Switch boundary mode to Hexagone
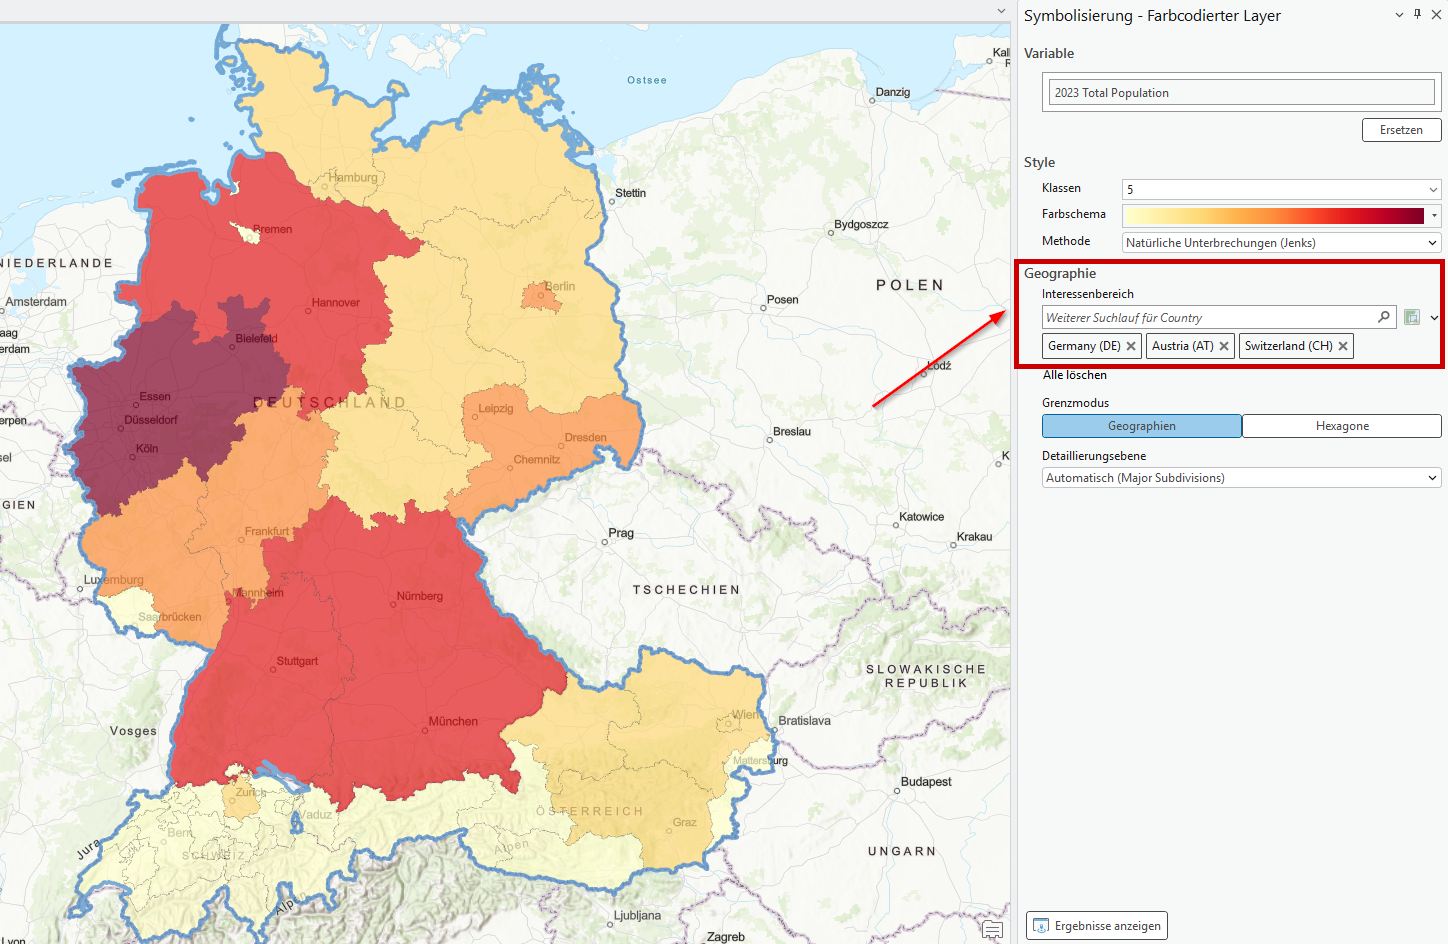 [x=1342, y=426]
